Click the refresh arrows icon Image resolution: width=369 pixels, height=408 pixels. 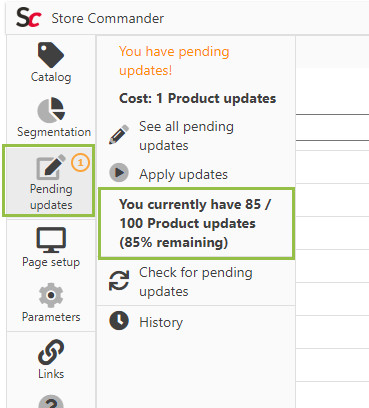(x=119, y=280)
